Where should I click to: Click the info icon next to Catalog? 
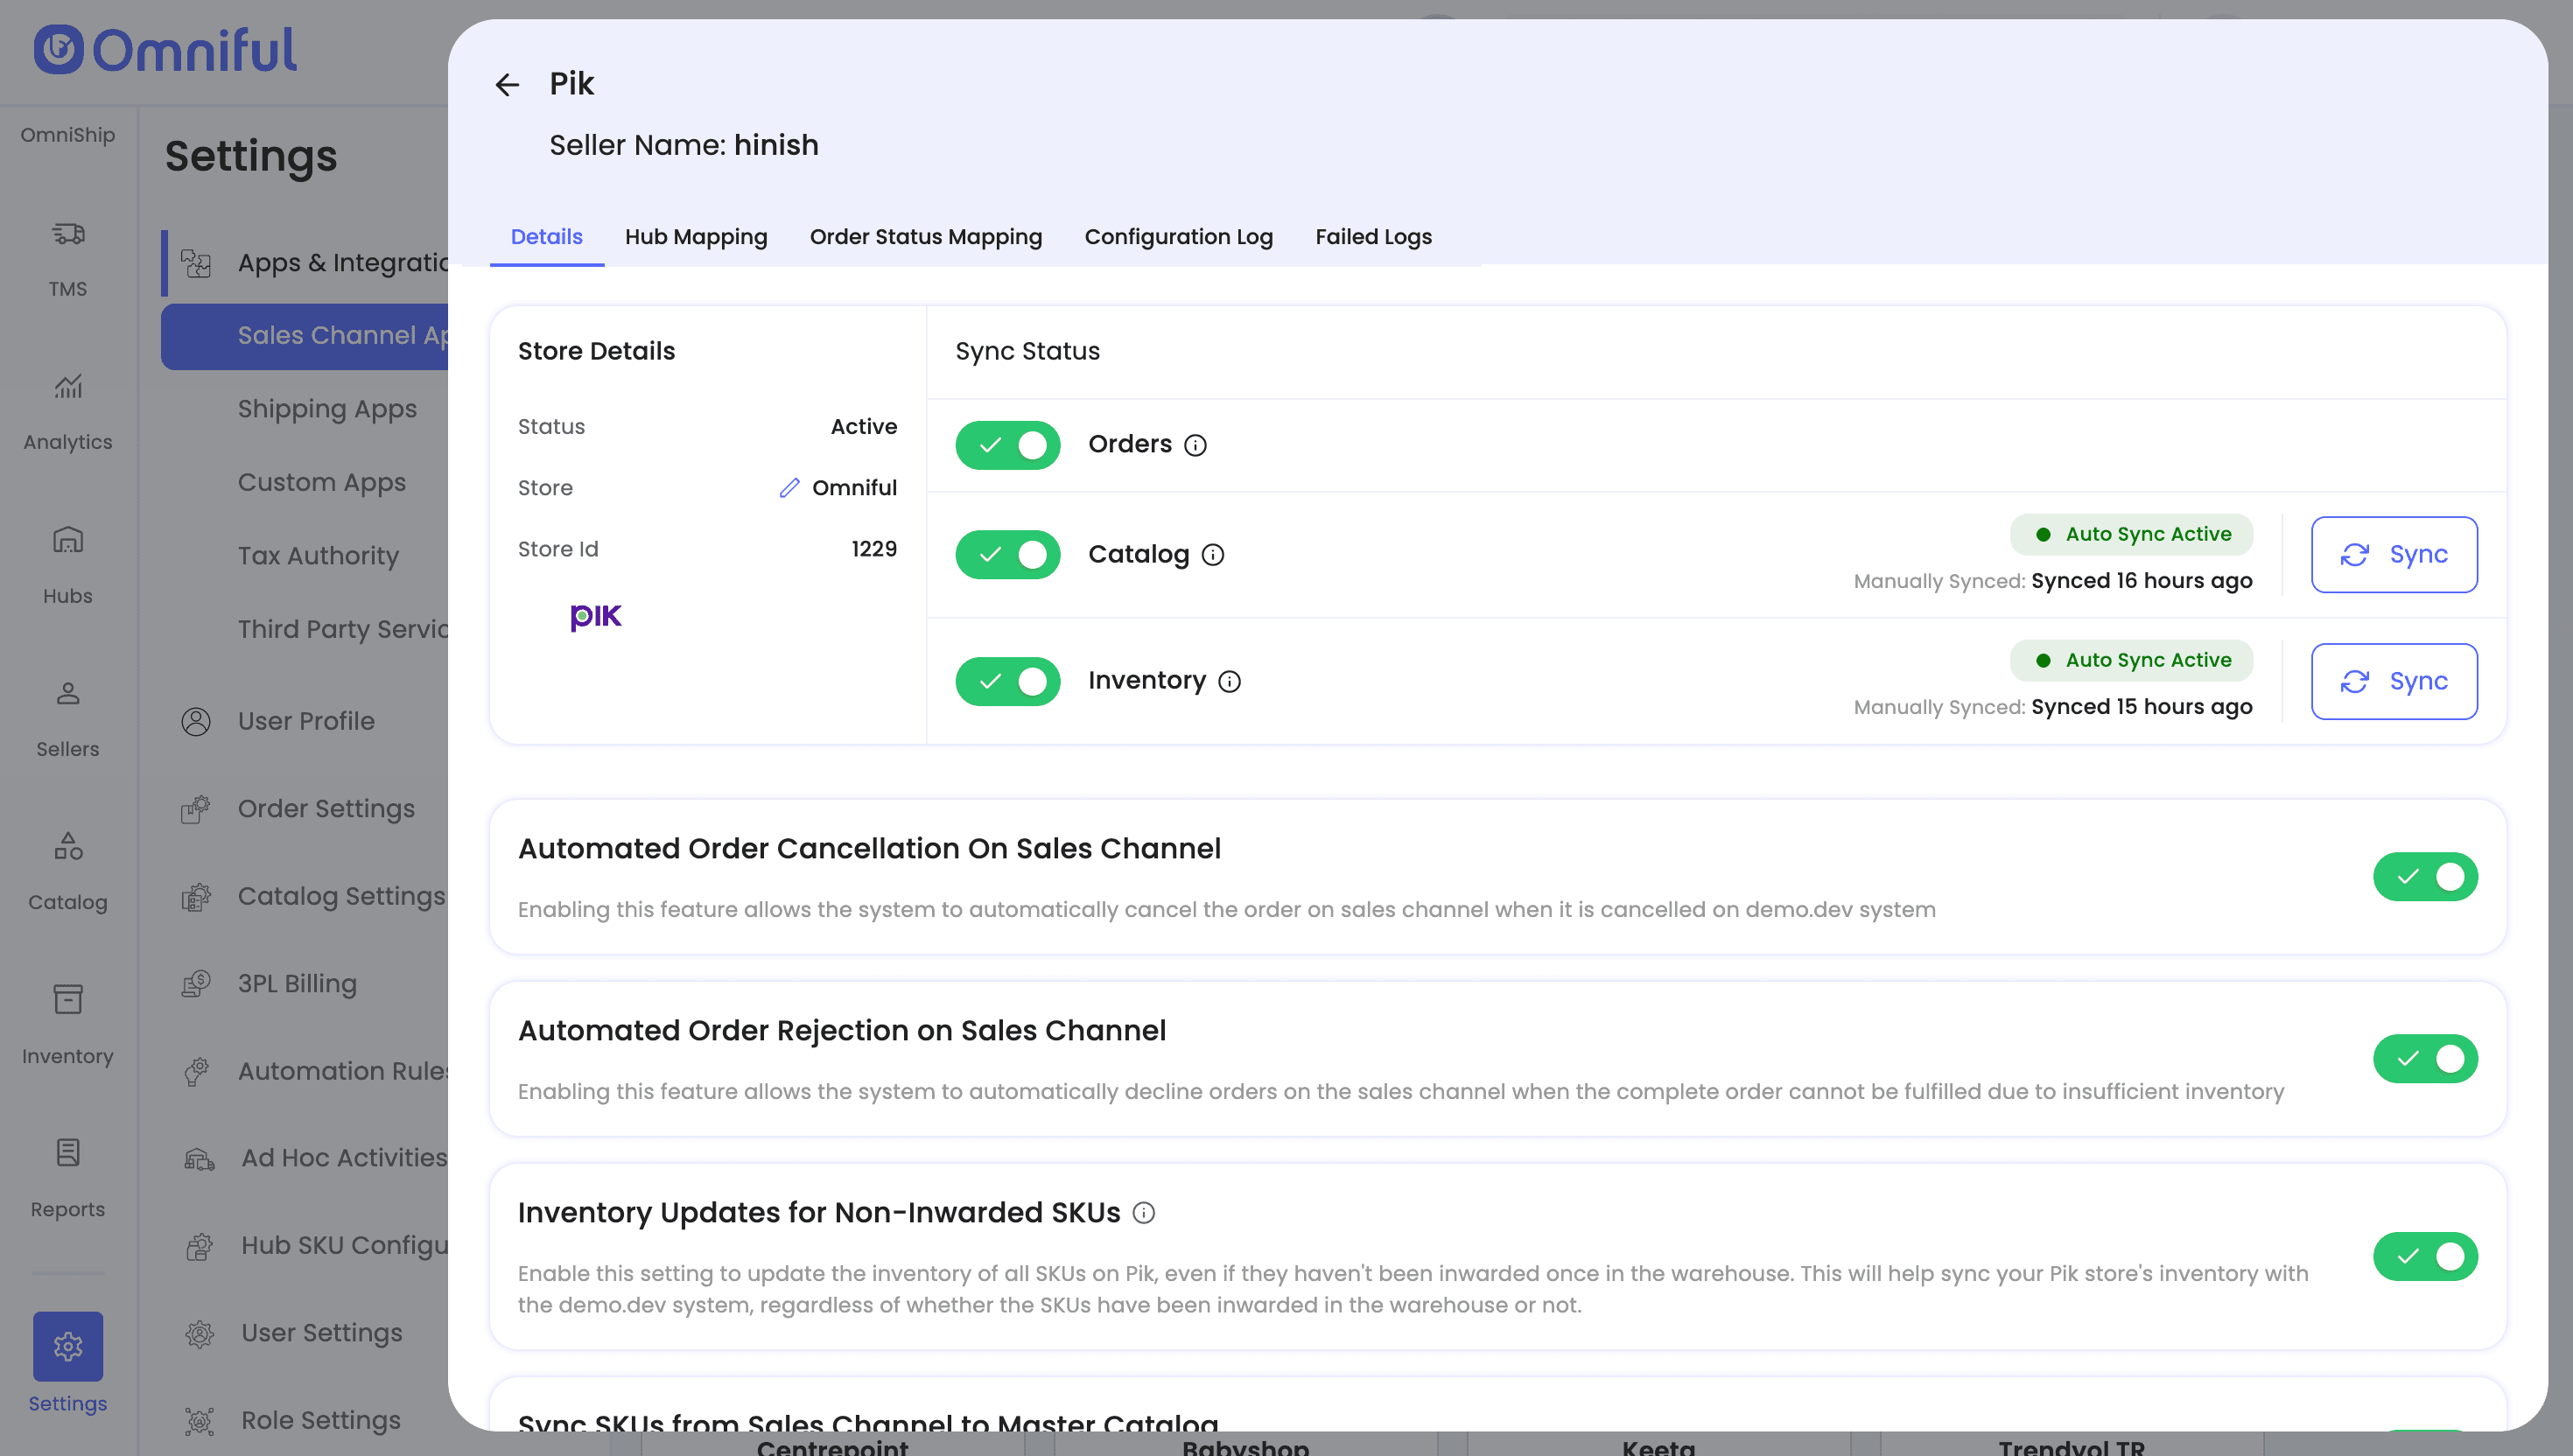click(1212, 555)
